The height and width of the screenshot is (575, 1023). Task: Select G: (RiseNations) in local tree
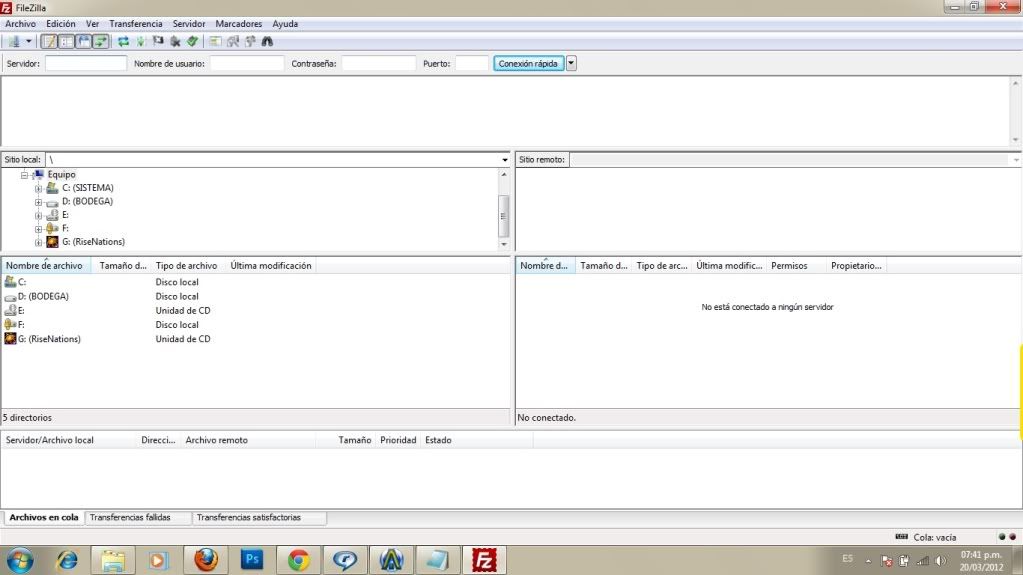93,241
